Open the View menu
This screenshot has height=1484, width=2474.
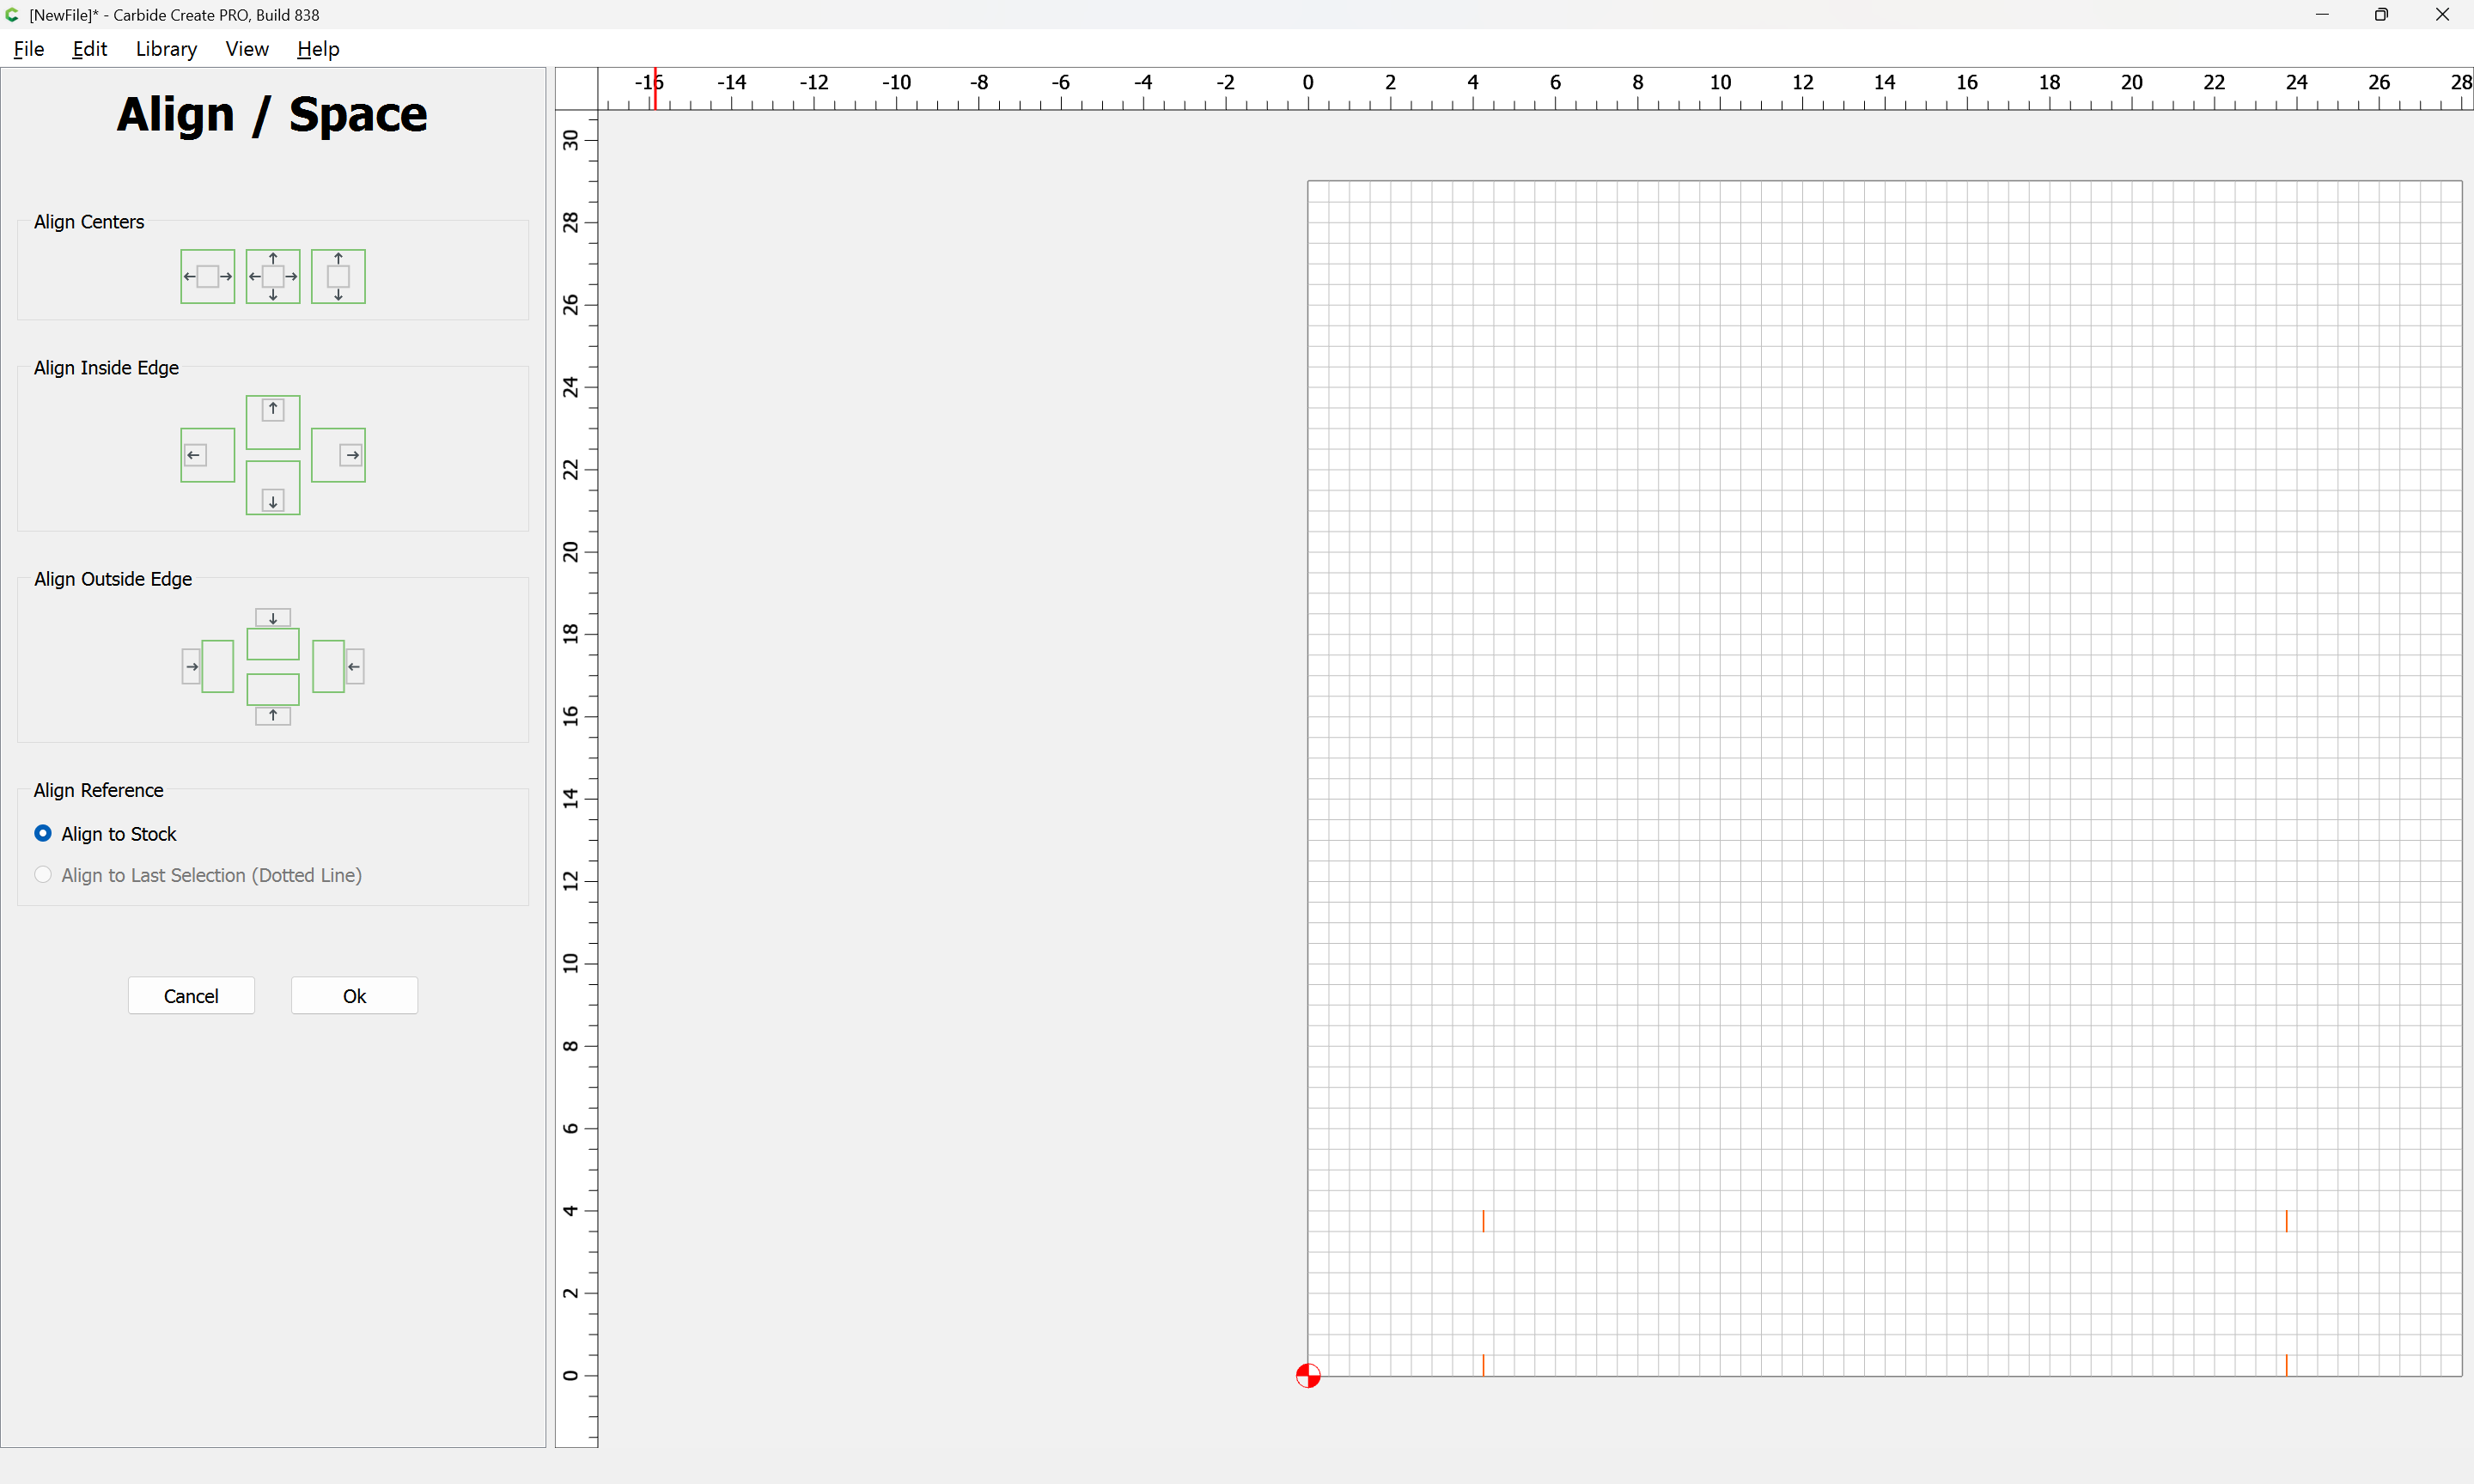click(x=246, y=49)
